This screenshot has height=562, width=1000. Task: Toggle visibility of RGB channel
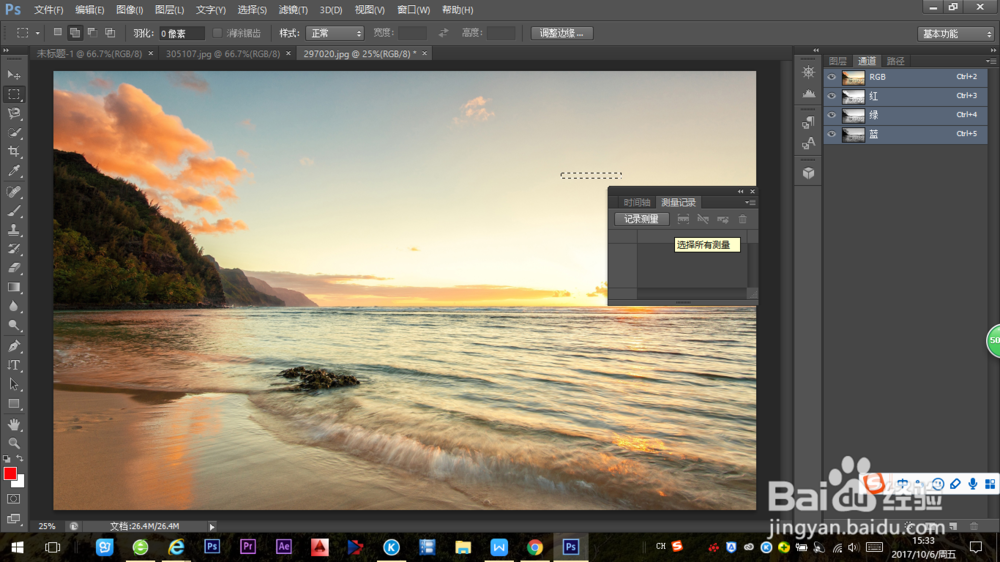pyautogui.click(x=832, y=77)
